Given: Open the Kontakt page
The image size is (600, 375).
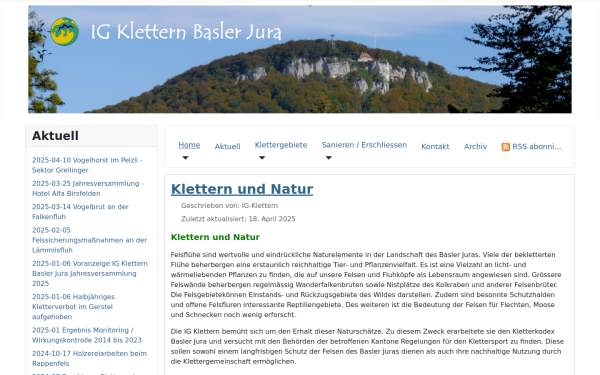Looking at the screenshot, I should pos(435,147).
